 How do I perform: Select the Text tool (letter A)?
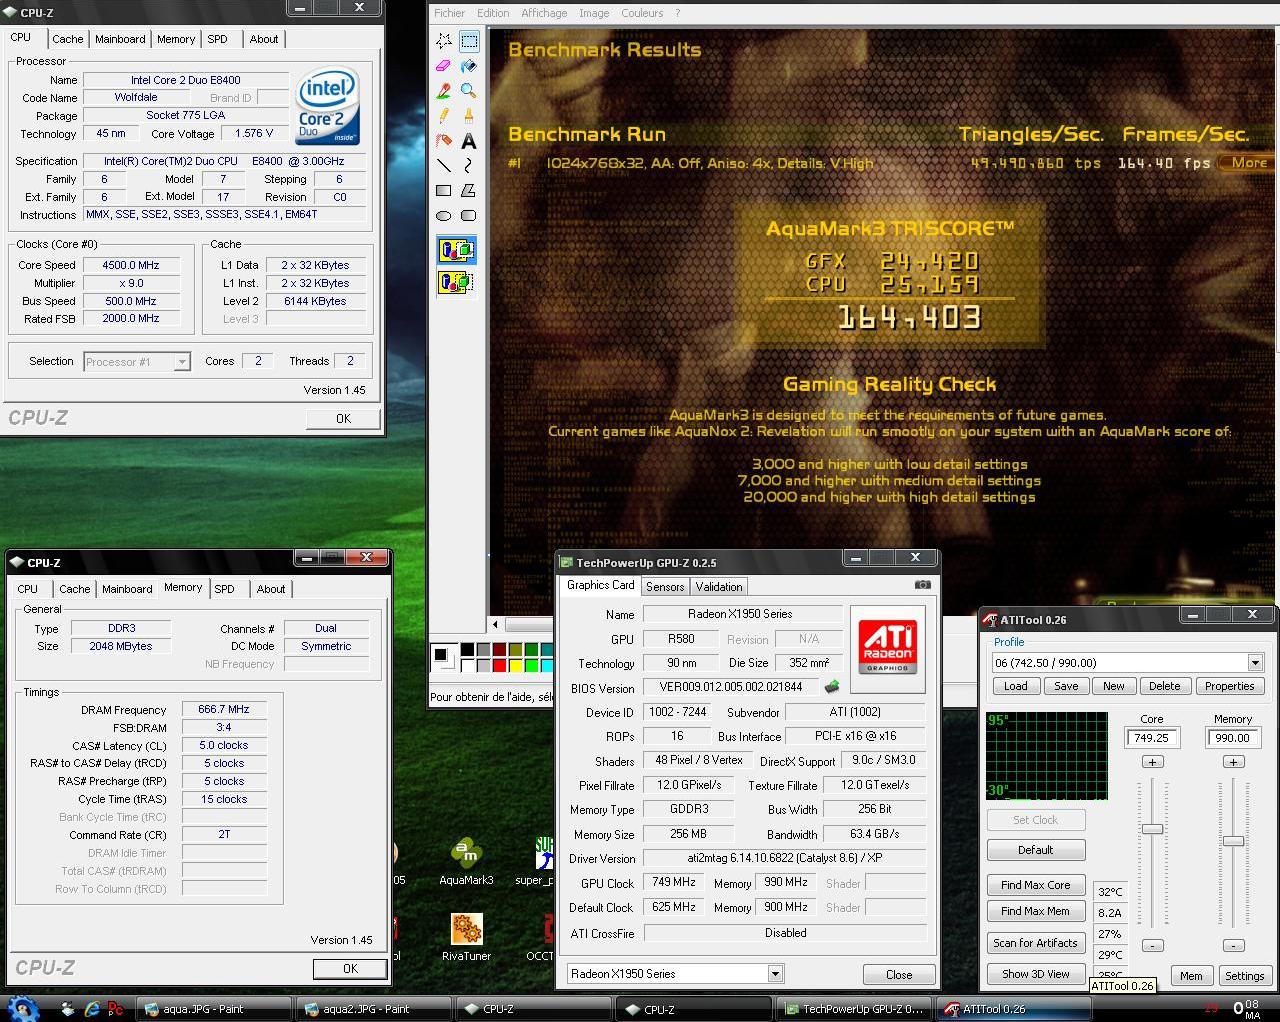(x=468, y=141)
